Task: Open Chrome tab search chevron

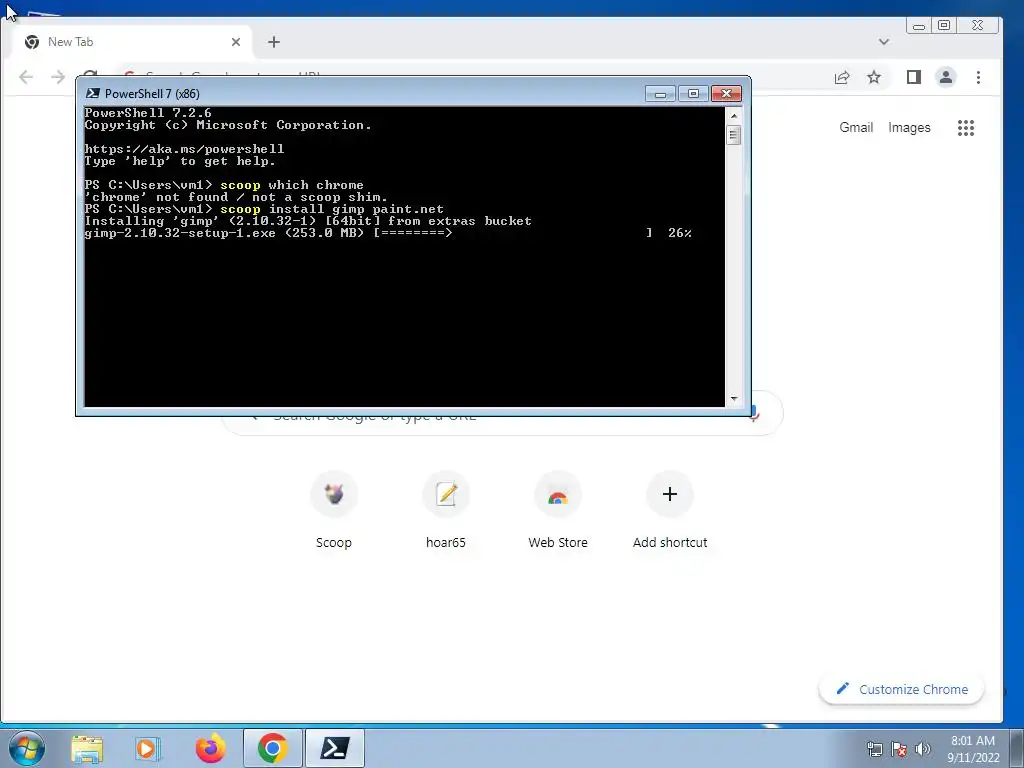Action: (x=884, y=42)
